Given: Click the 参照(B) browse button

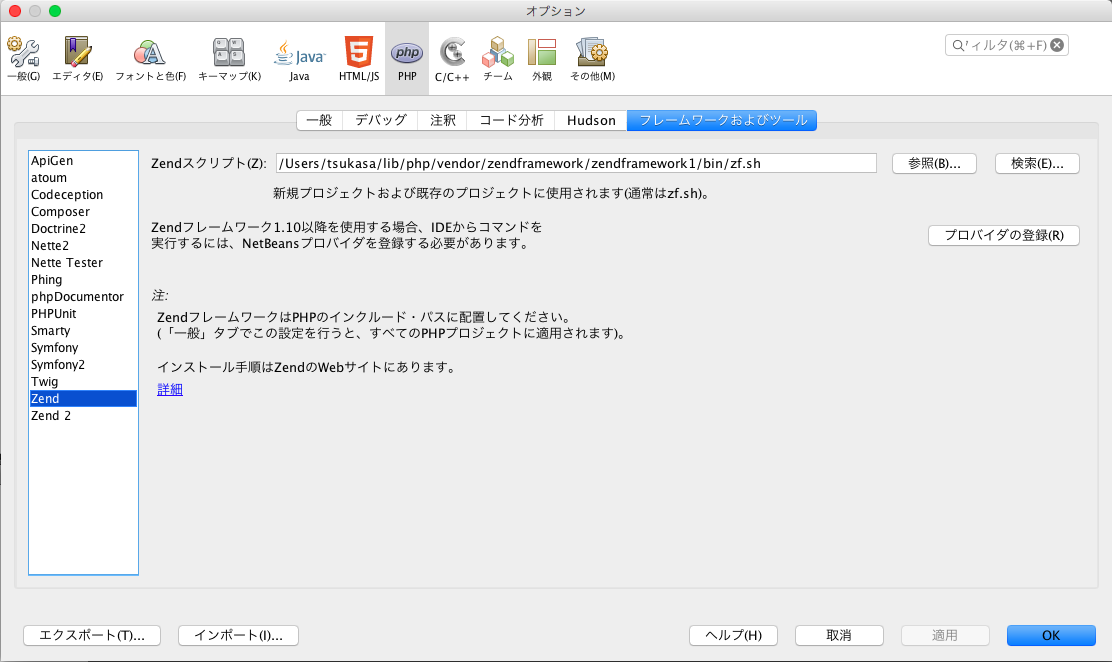Looking at the screenshot, I should pos(933,163).
